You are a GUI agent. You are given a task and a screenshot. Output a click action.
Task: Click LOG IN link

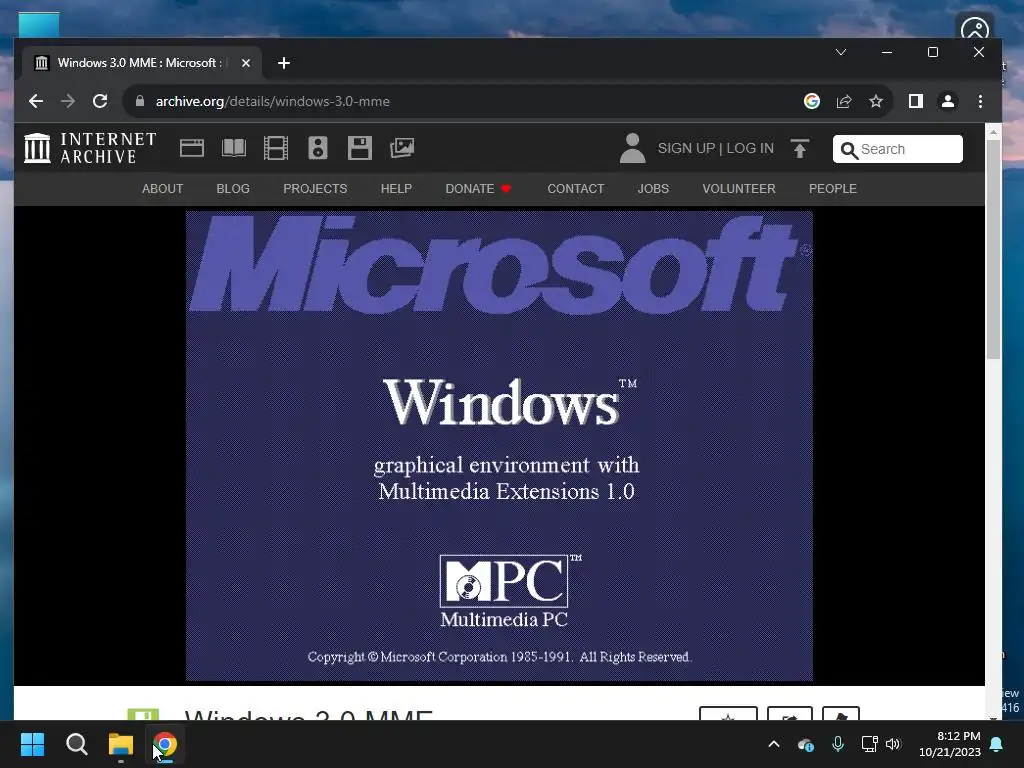750,148
